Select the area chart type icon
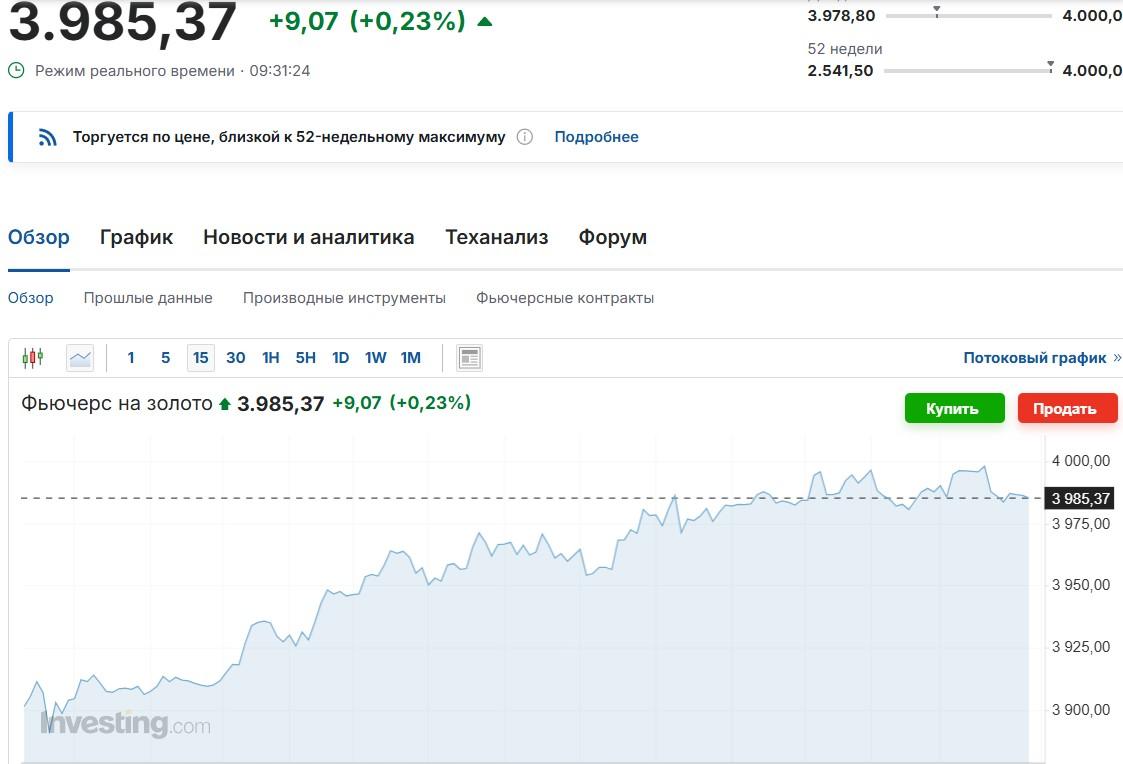1123x764 pixels. click(80, 357)
